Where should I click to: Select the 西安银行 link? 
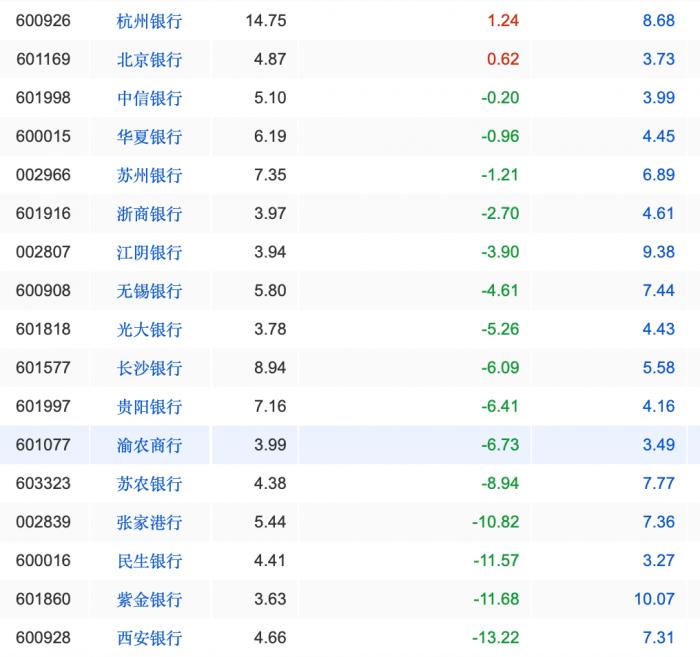(x=149, y=638)
